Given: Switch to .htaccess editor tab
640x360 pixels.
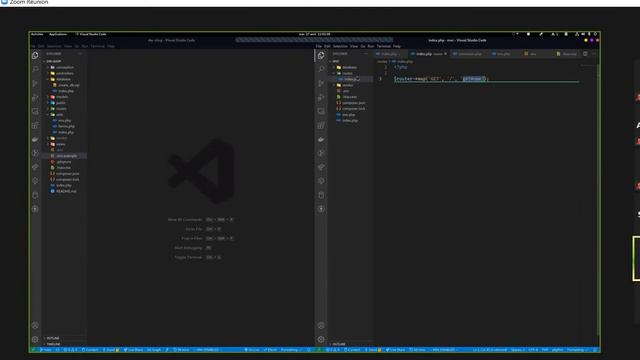Looking at the screenshot, I should [567, 54].
